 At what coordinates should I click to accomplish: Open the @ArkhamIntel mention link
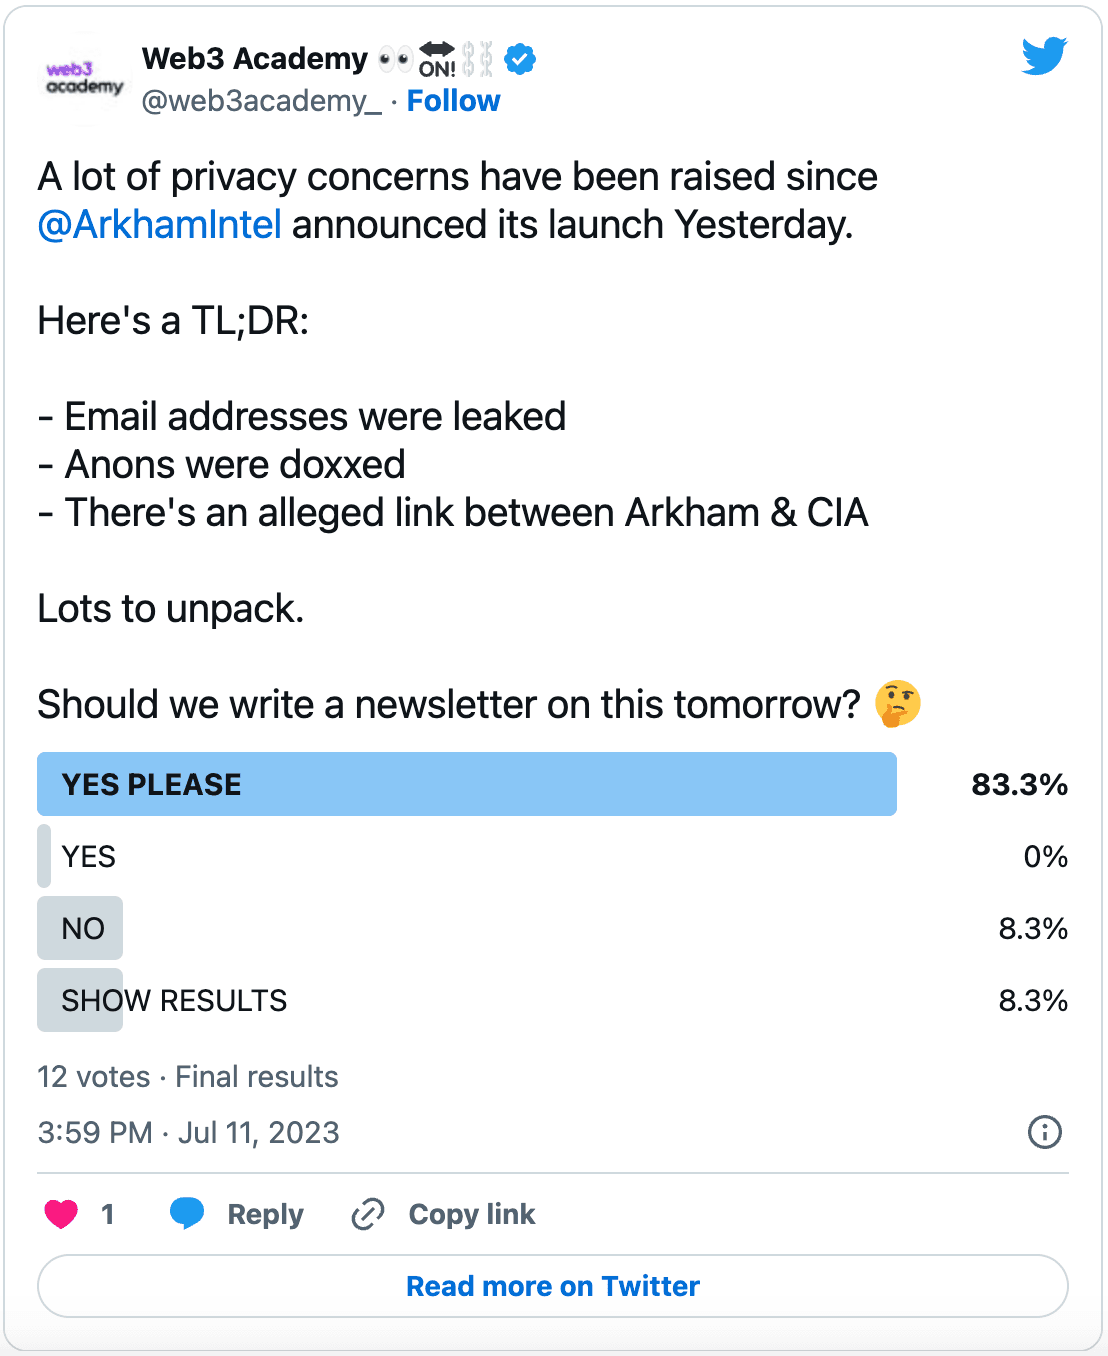point(159,224)
